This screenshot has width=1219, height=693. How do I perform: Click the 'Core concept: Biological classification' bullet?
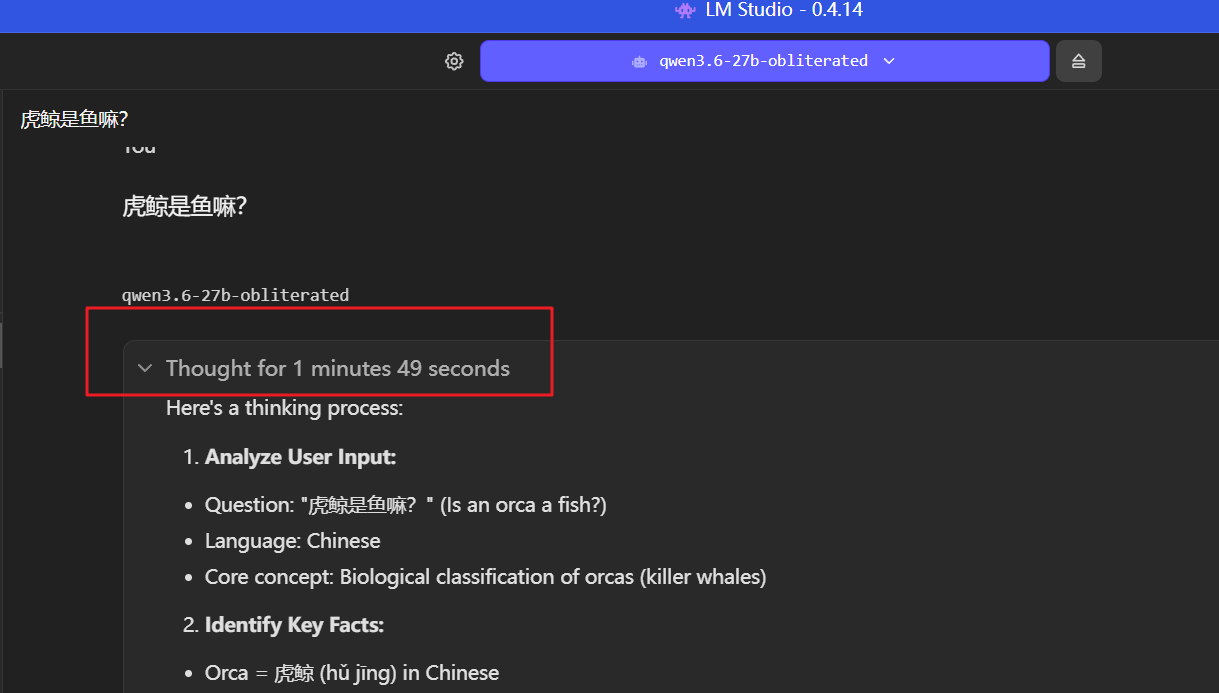pyautogui.click(x=485, y=577)
